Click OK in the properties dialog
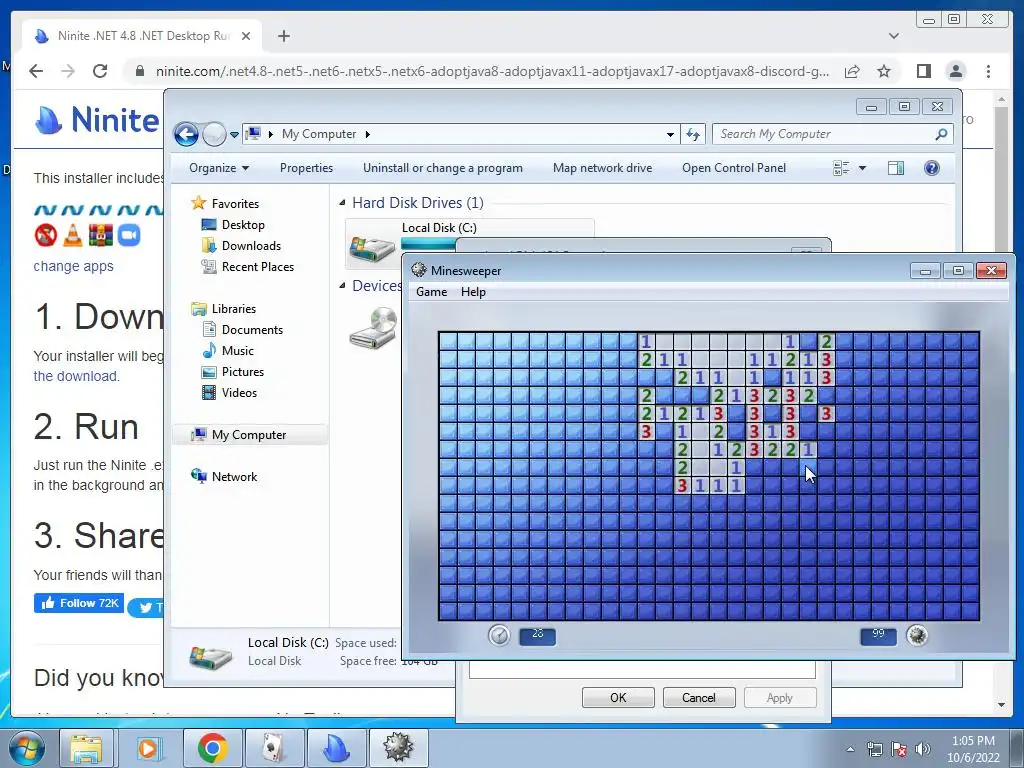Image resolution: width=1024 pixels, height=768 pixels. [618, 697]
